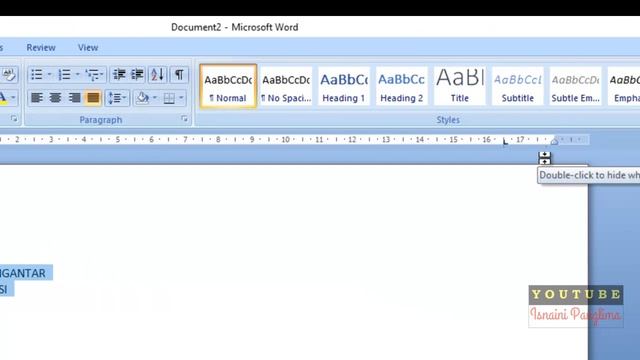This screenshot has height=360, width=640.
Task: Click the Clear Formatting eraser icon
Action: click(8, 75)
